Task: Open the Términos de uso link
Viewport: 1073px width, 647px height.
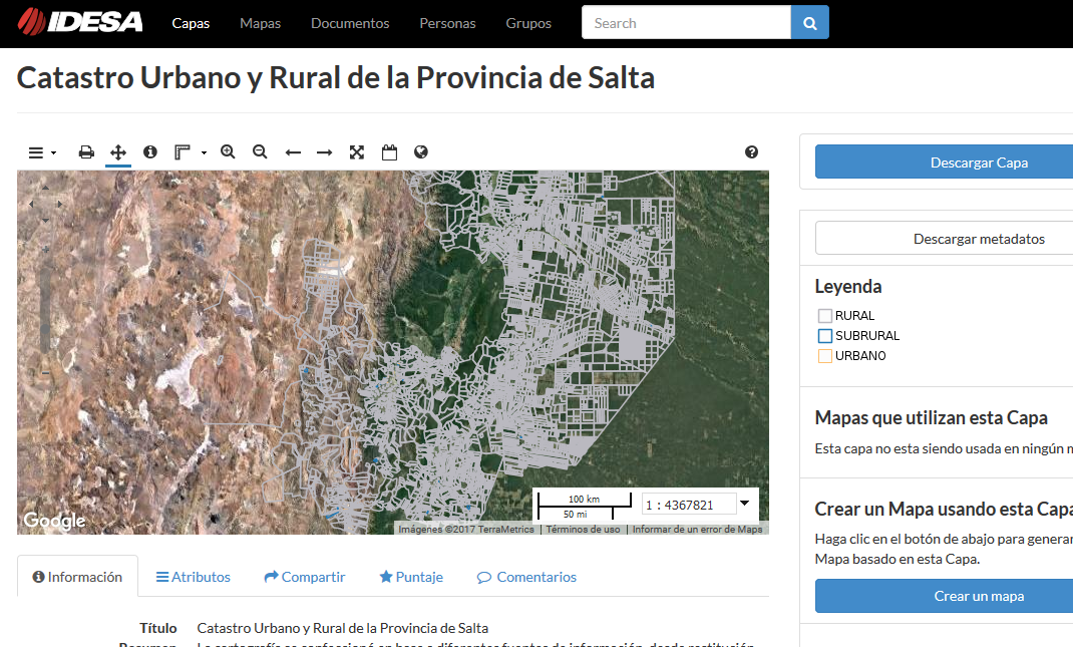Action: [x=583, y=529]
